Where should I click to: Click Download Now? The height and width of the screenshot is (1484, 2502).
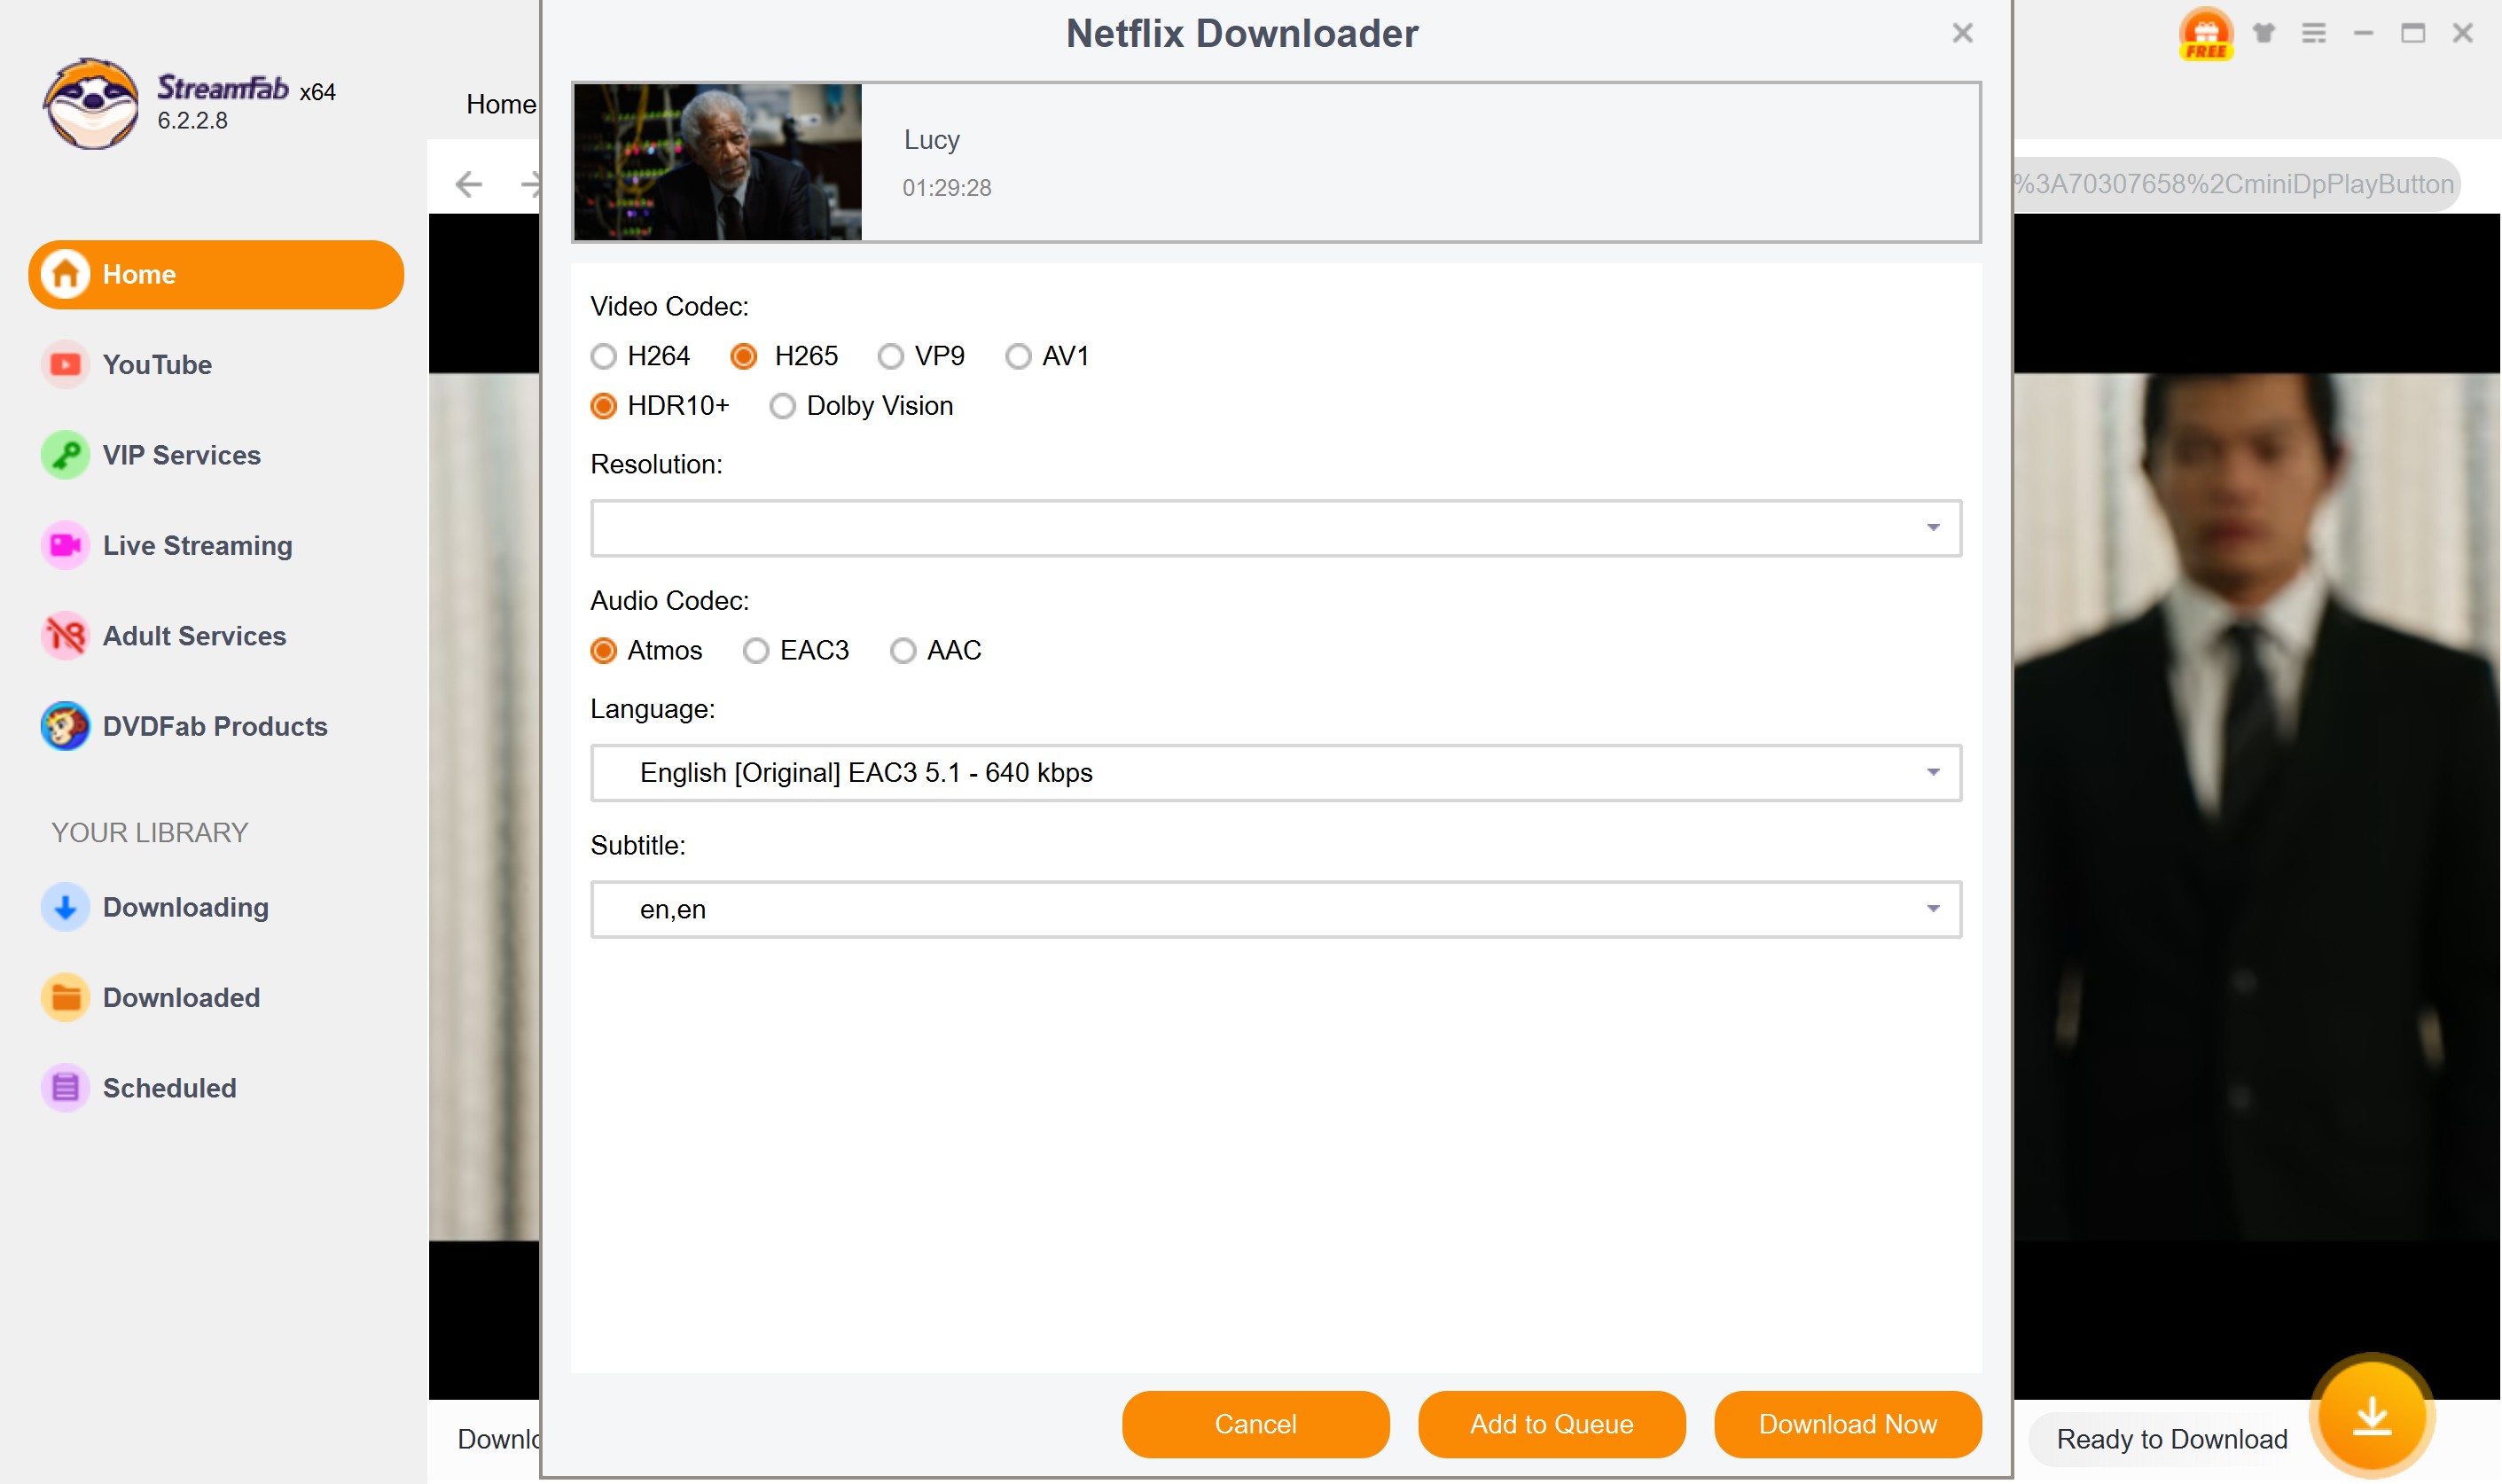[x=1847, y=1424]
